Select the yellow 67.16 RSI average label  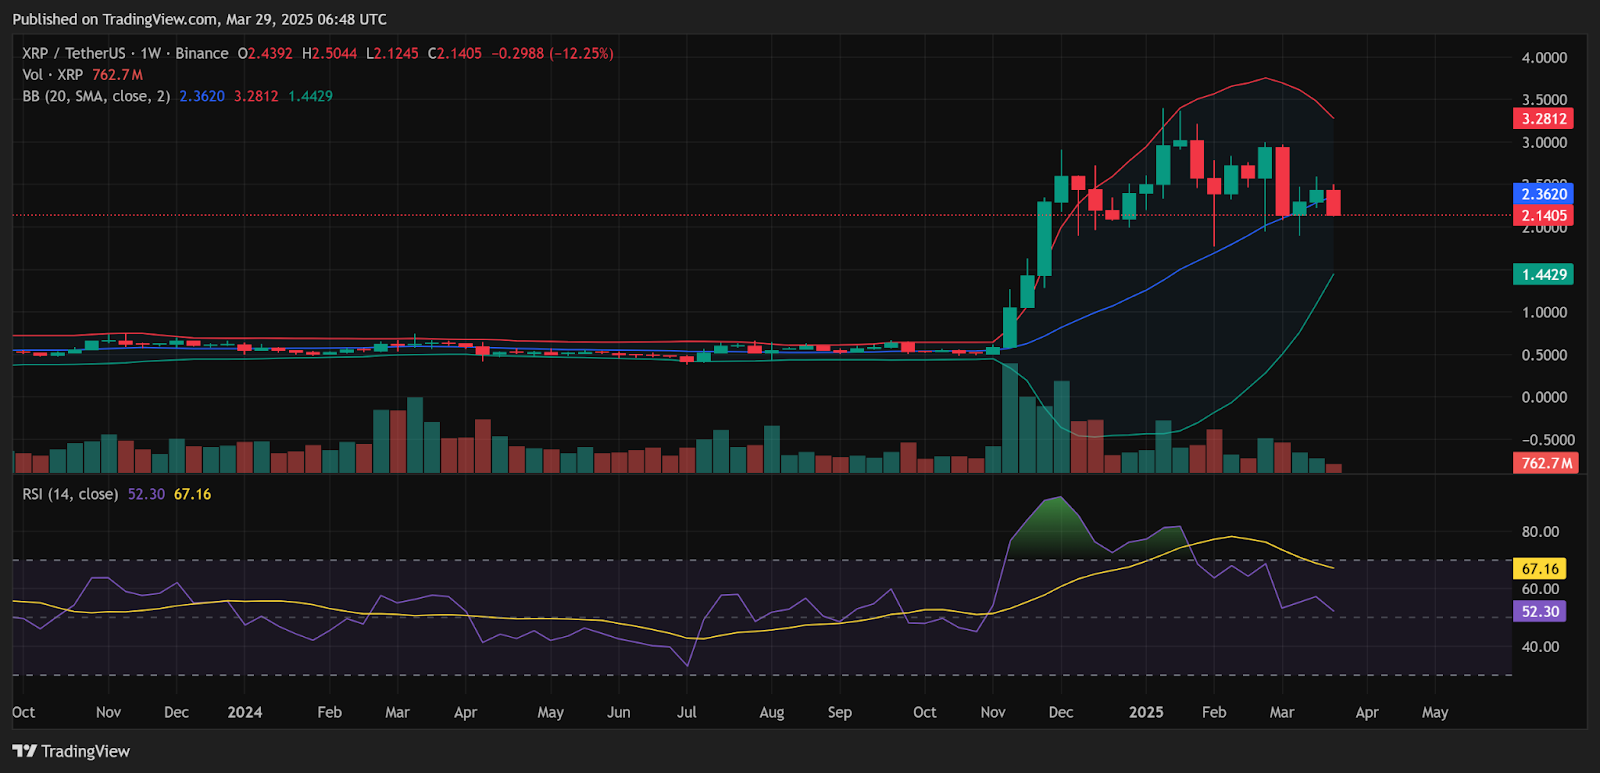click(1539, 569)
